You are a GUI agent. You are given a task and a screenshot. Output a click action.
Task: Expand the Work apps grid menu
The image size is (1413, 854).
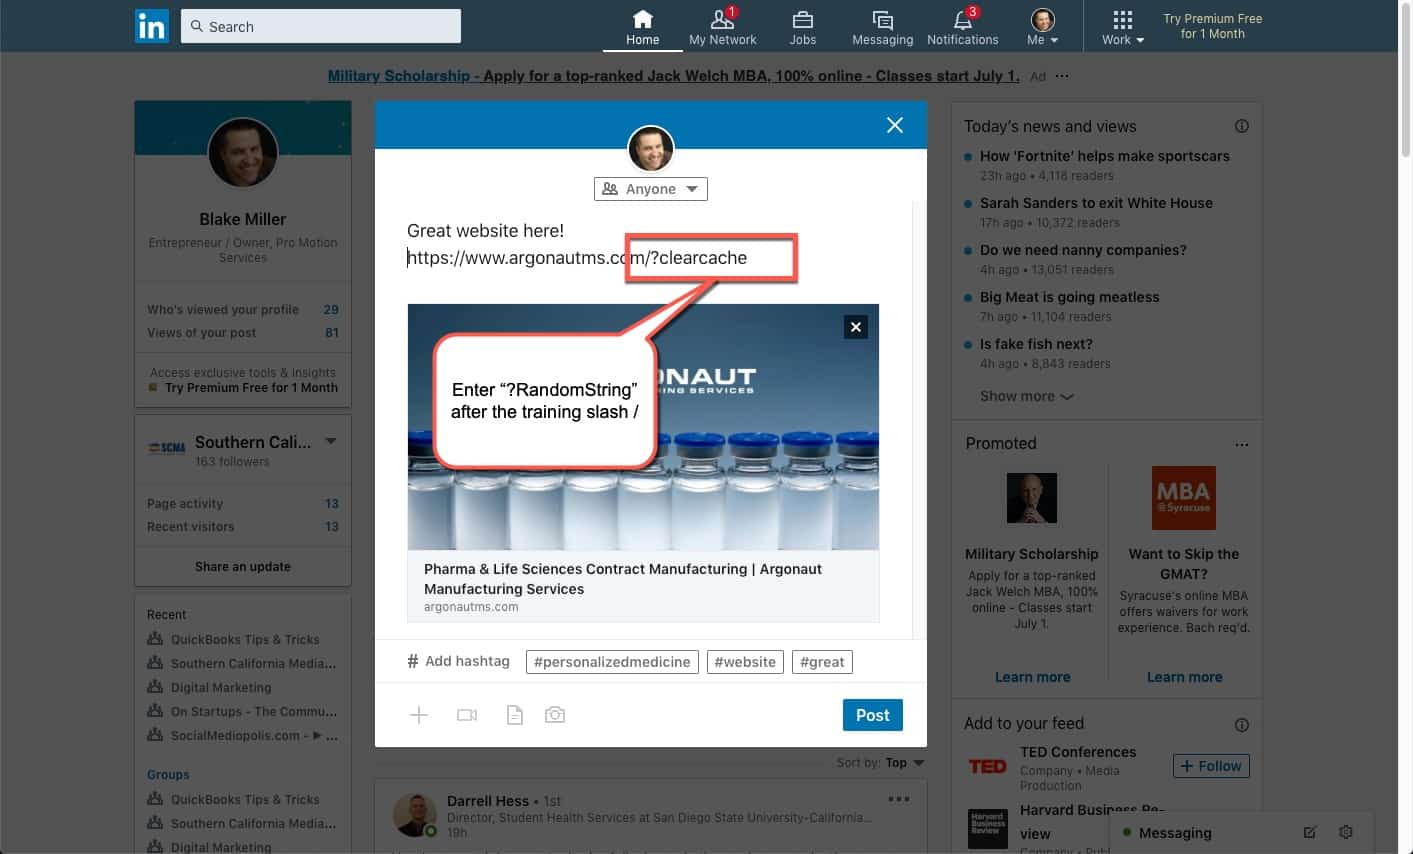click(x=1122, y=28)
